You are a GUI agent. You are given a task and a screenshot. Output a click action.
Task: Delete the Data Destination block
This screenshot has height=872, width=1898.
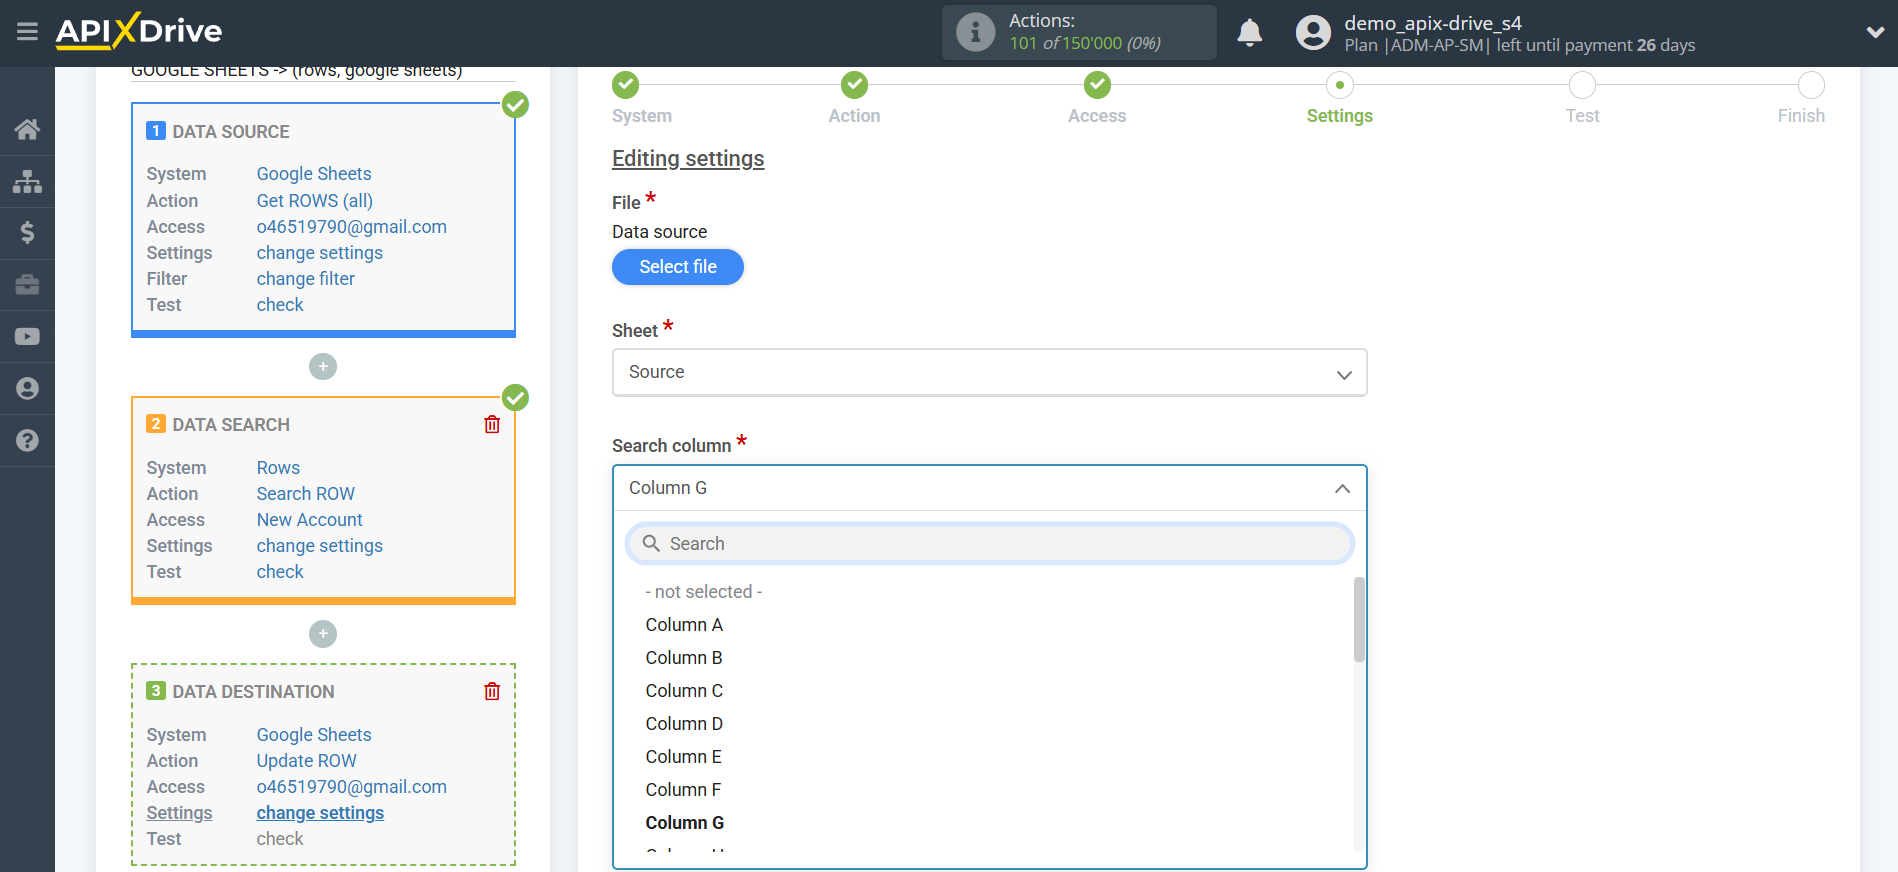492,691
